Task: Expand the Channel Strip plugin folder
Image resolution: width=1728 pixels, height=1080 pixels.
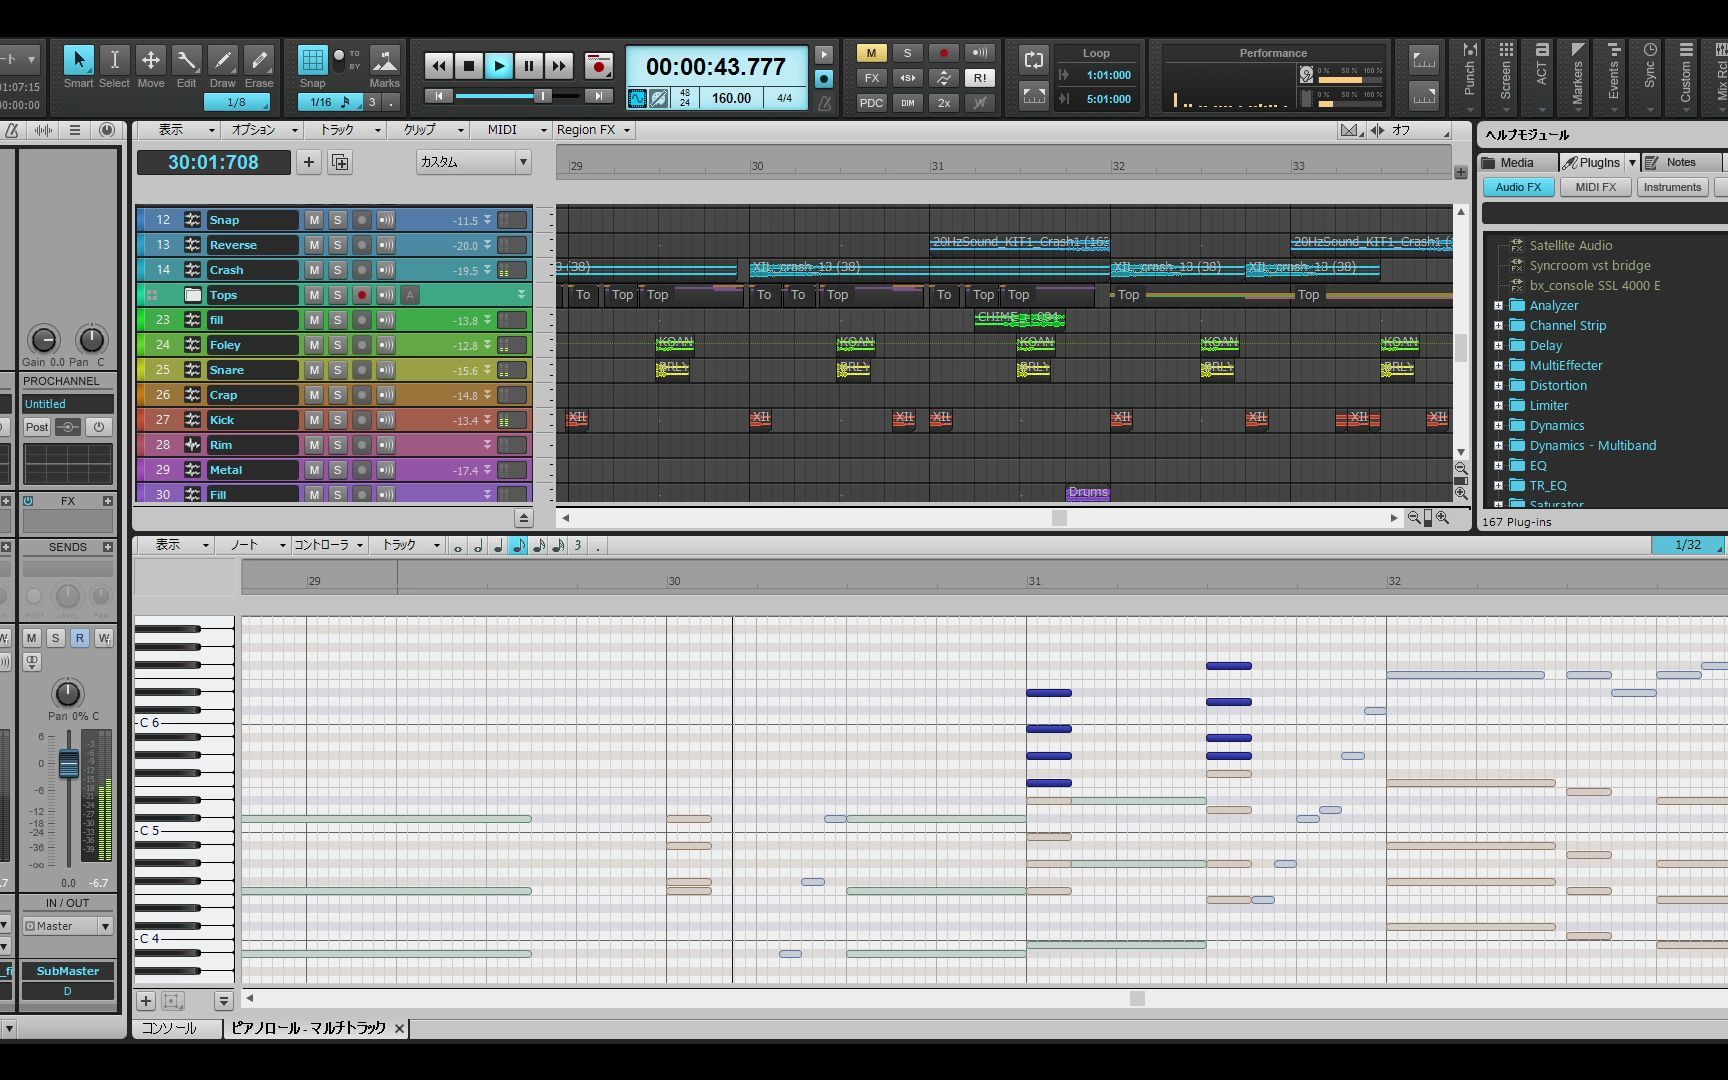Action: [x=1498, y=326]
